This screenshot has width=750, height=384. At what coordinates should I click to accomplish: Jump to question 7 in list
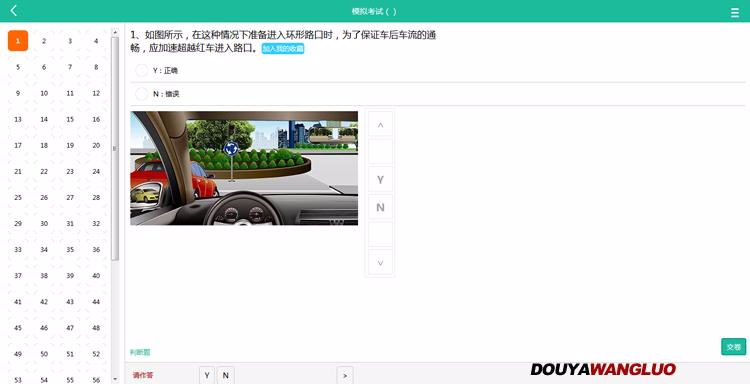pyautogui.click(x=70, y=67)
